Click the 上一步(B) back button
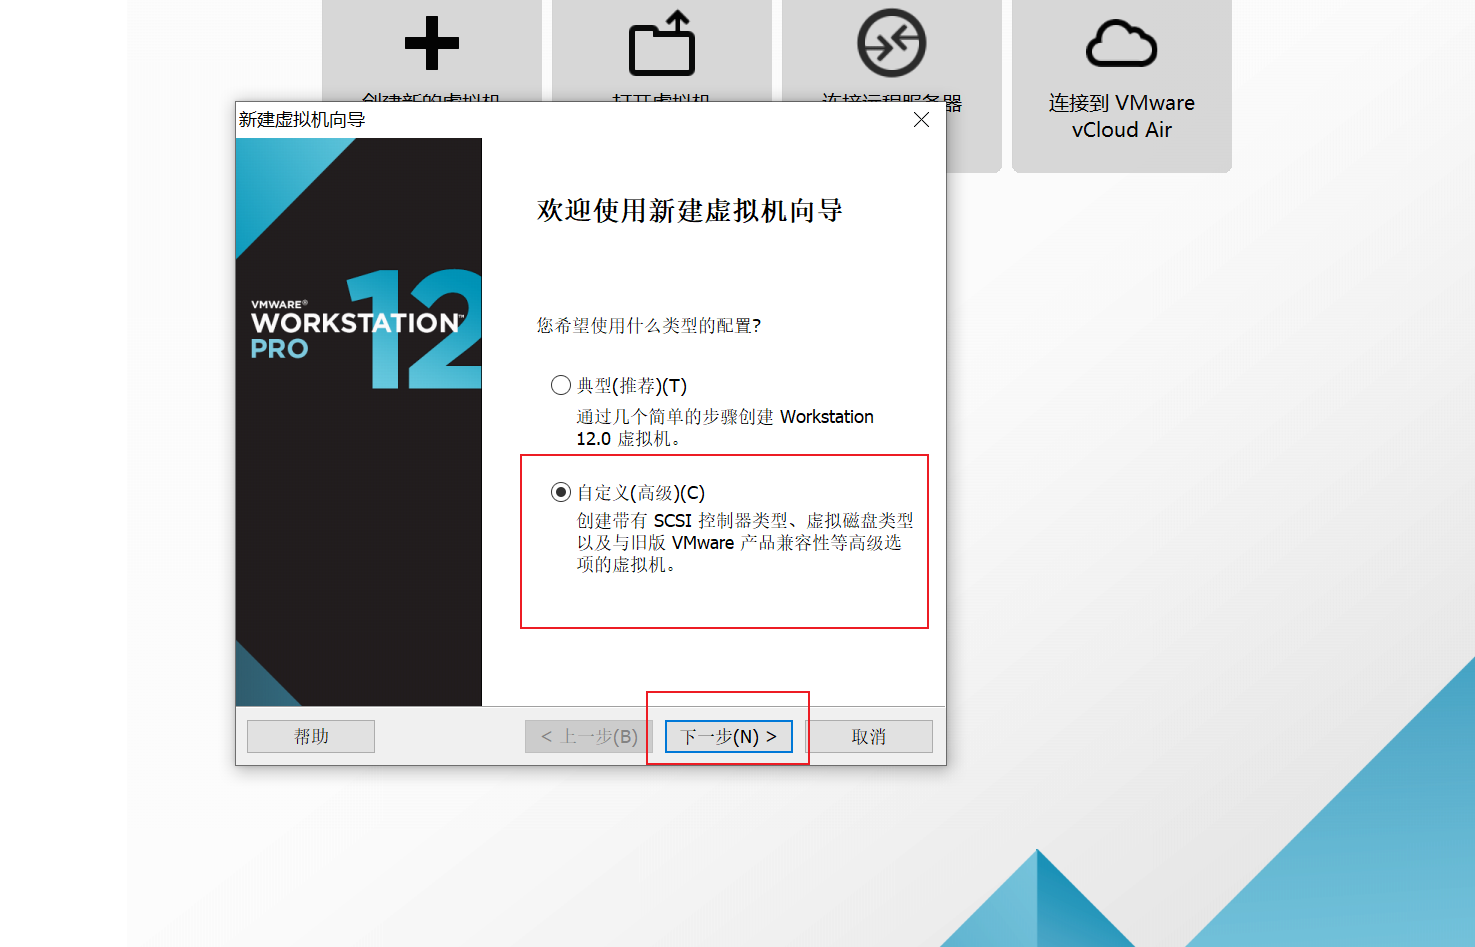The height and width of the screenshot is (947, 1475). tap(589, 737)
